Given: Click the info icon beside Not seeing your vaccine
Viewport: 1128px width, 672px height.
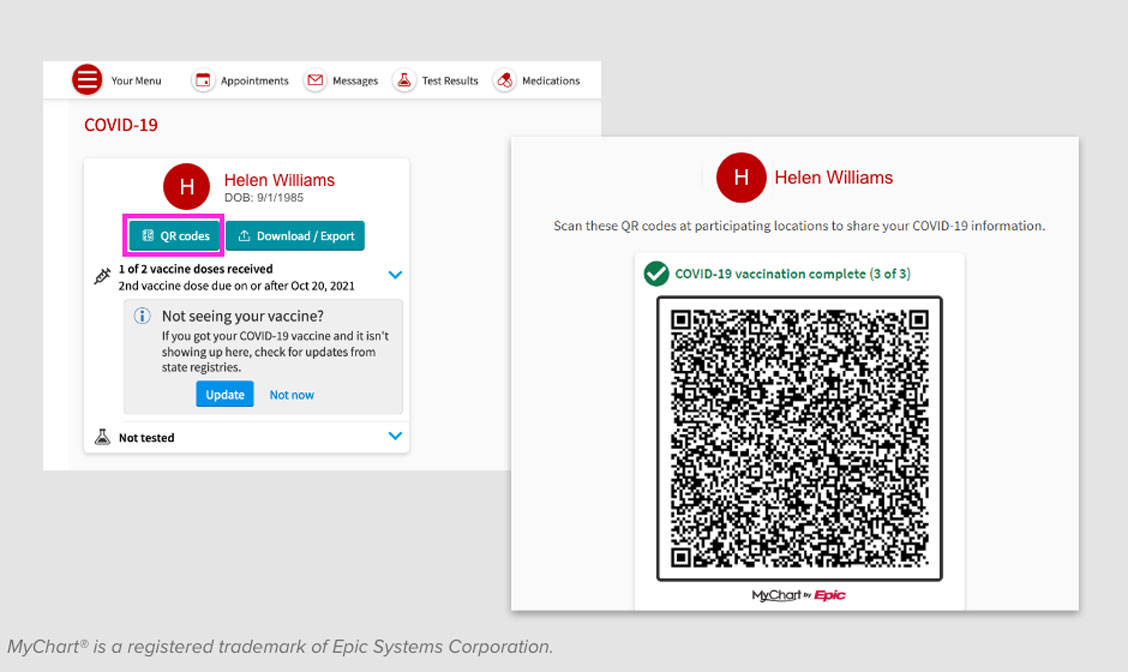Looking at the screenshot, I should (x=142, y=316).
